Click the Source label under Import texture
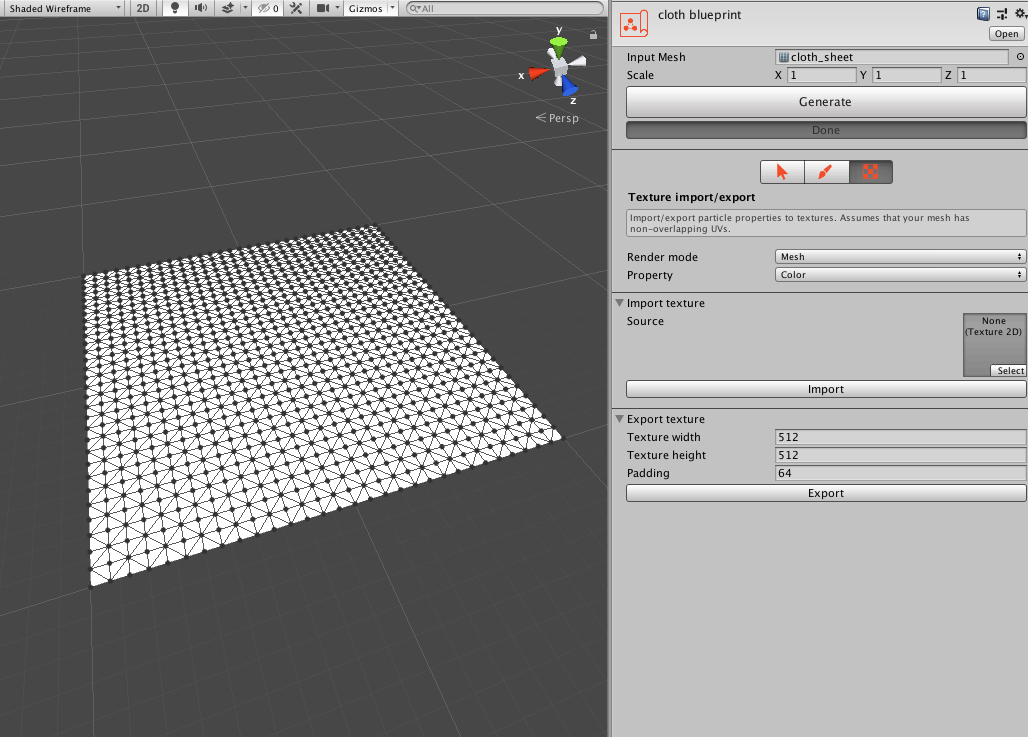This screenshot has height=737, width=1028. point(645,321)
